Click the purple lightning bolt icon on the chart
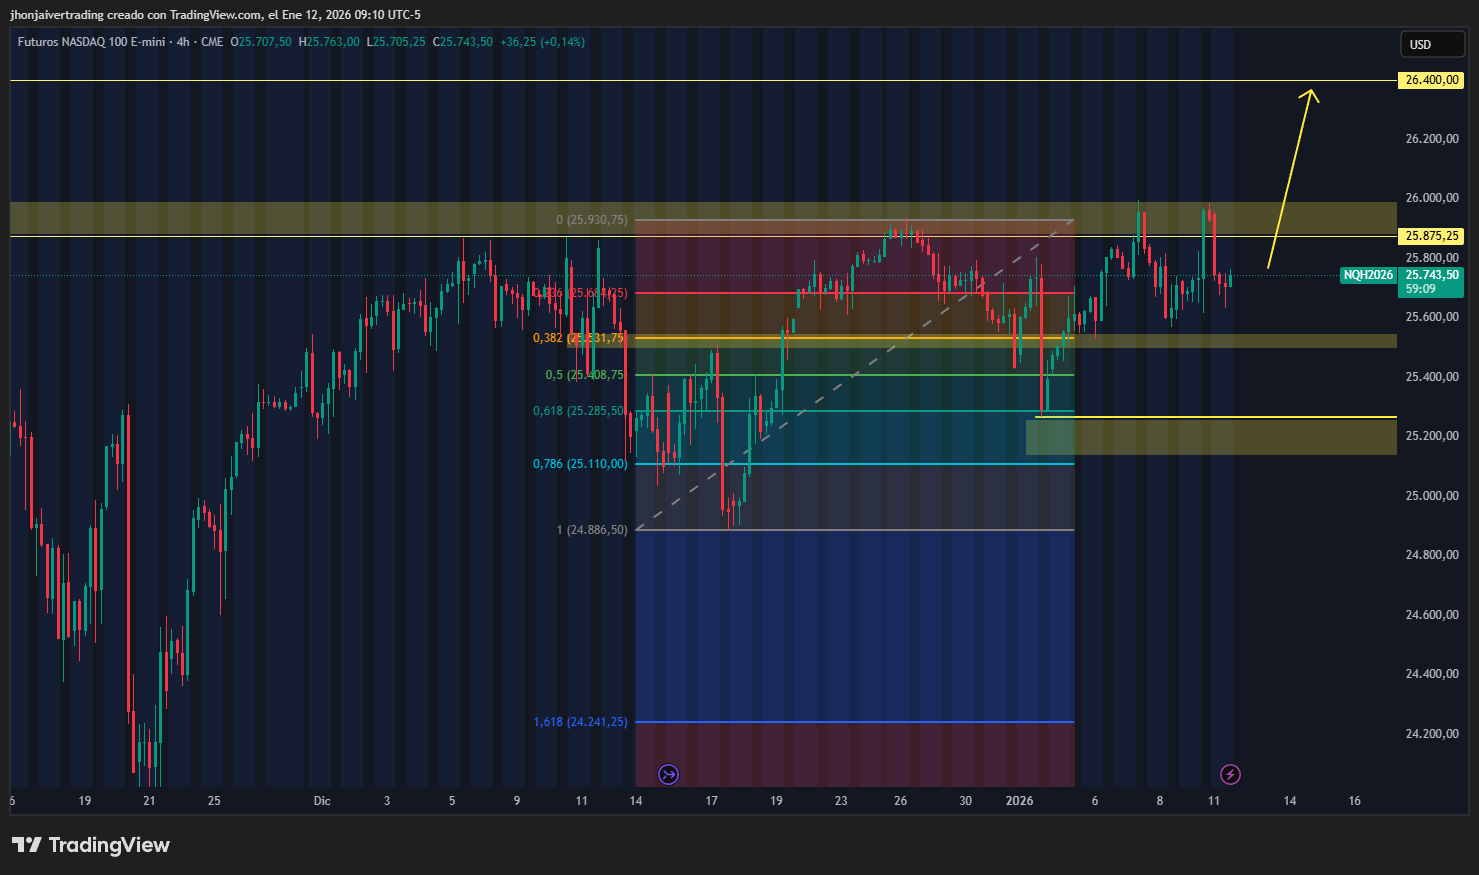Screen dimensions: 1479x875 [1231, 774]
